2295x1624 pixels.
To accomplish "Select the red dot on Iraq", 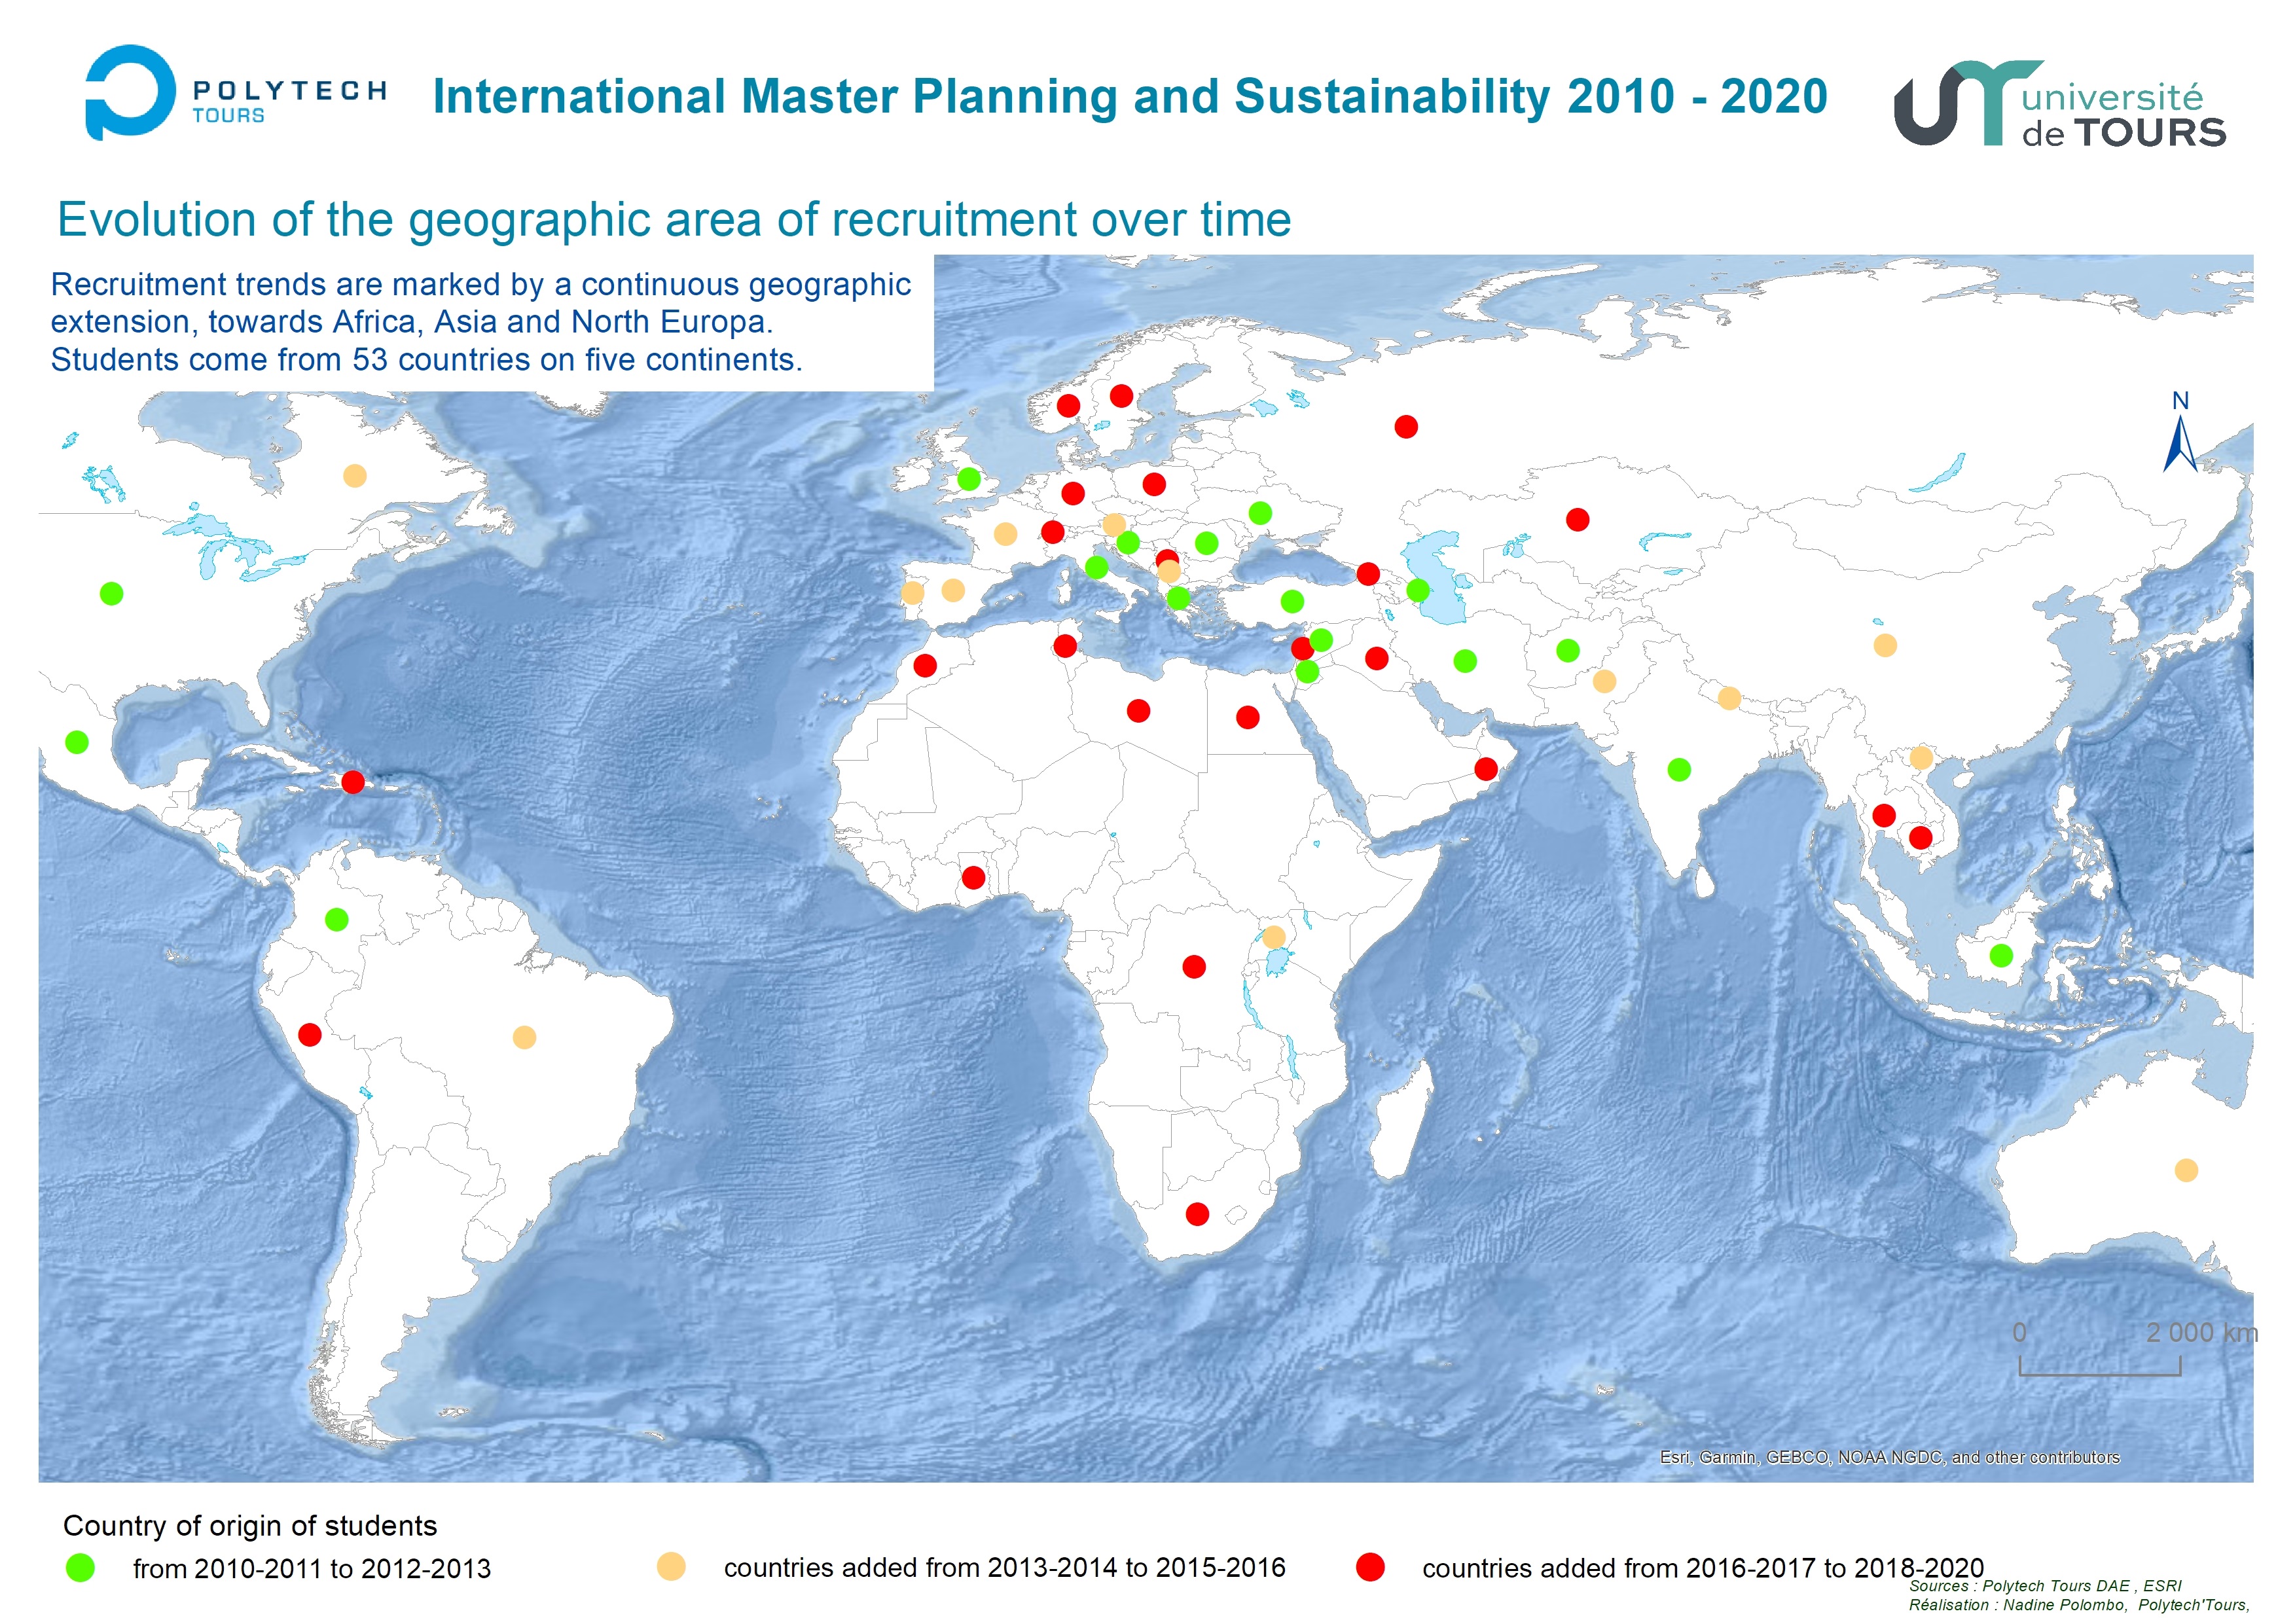I will pos(1376,658).
